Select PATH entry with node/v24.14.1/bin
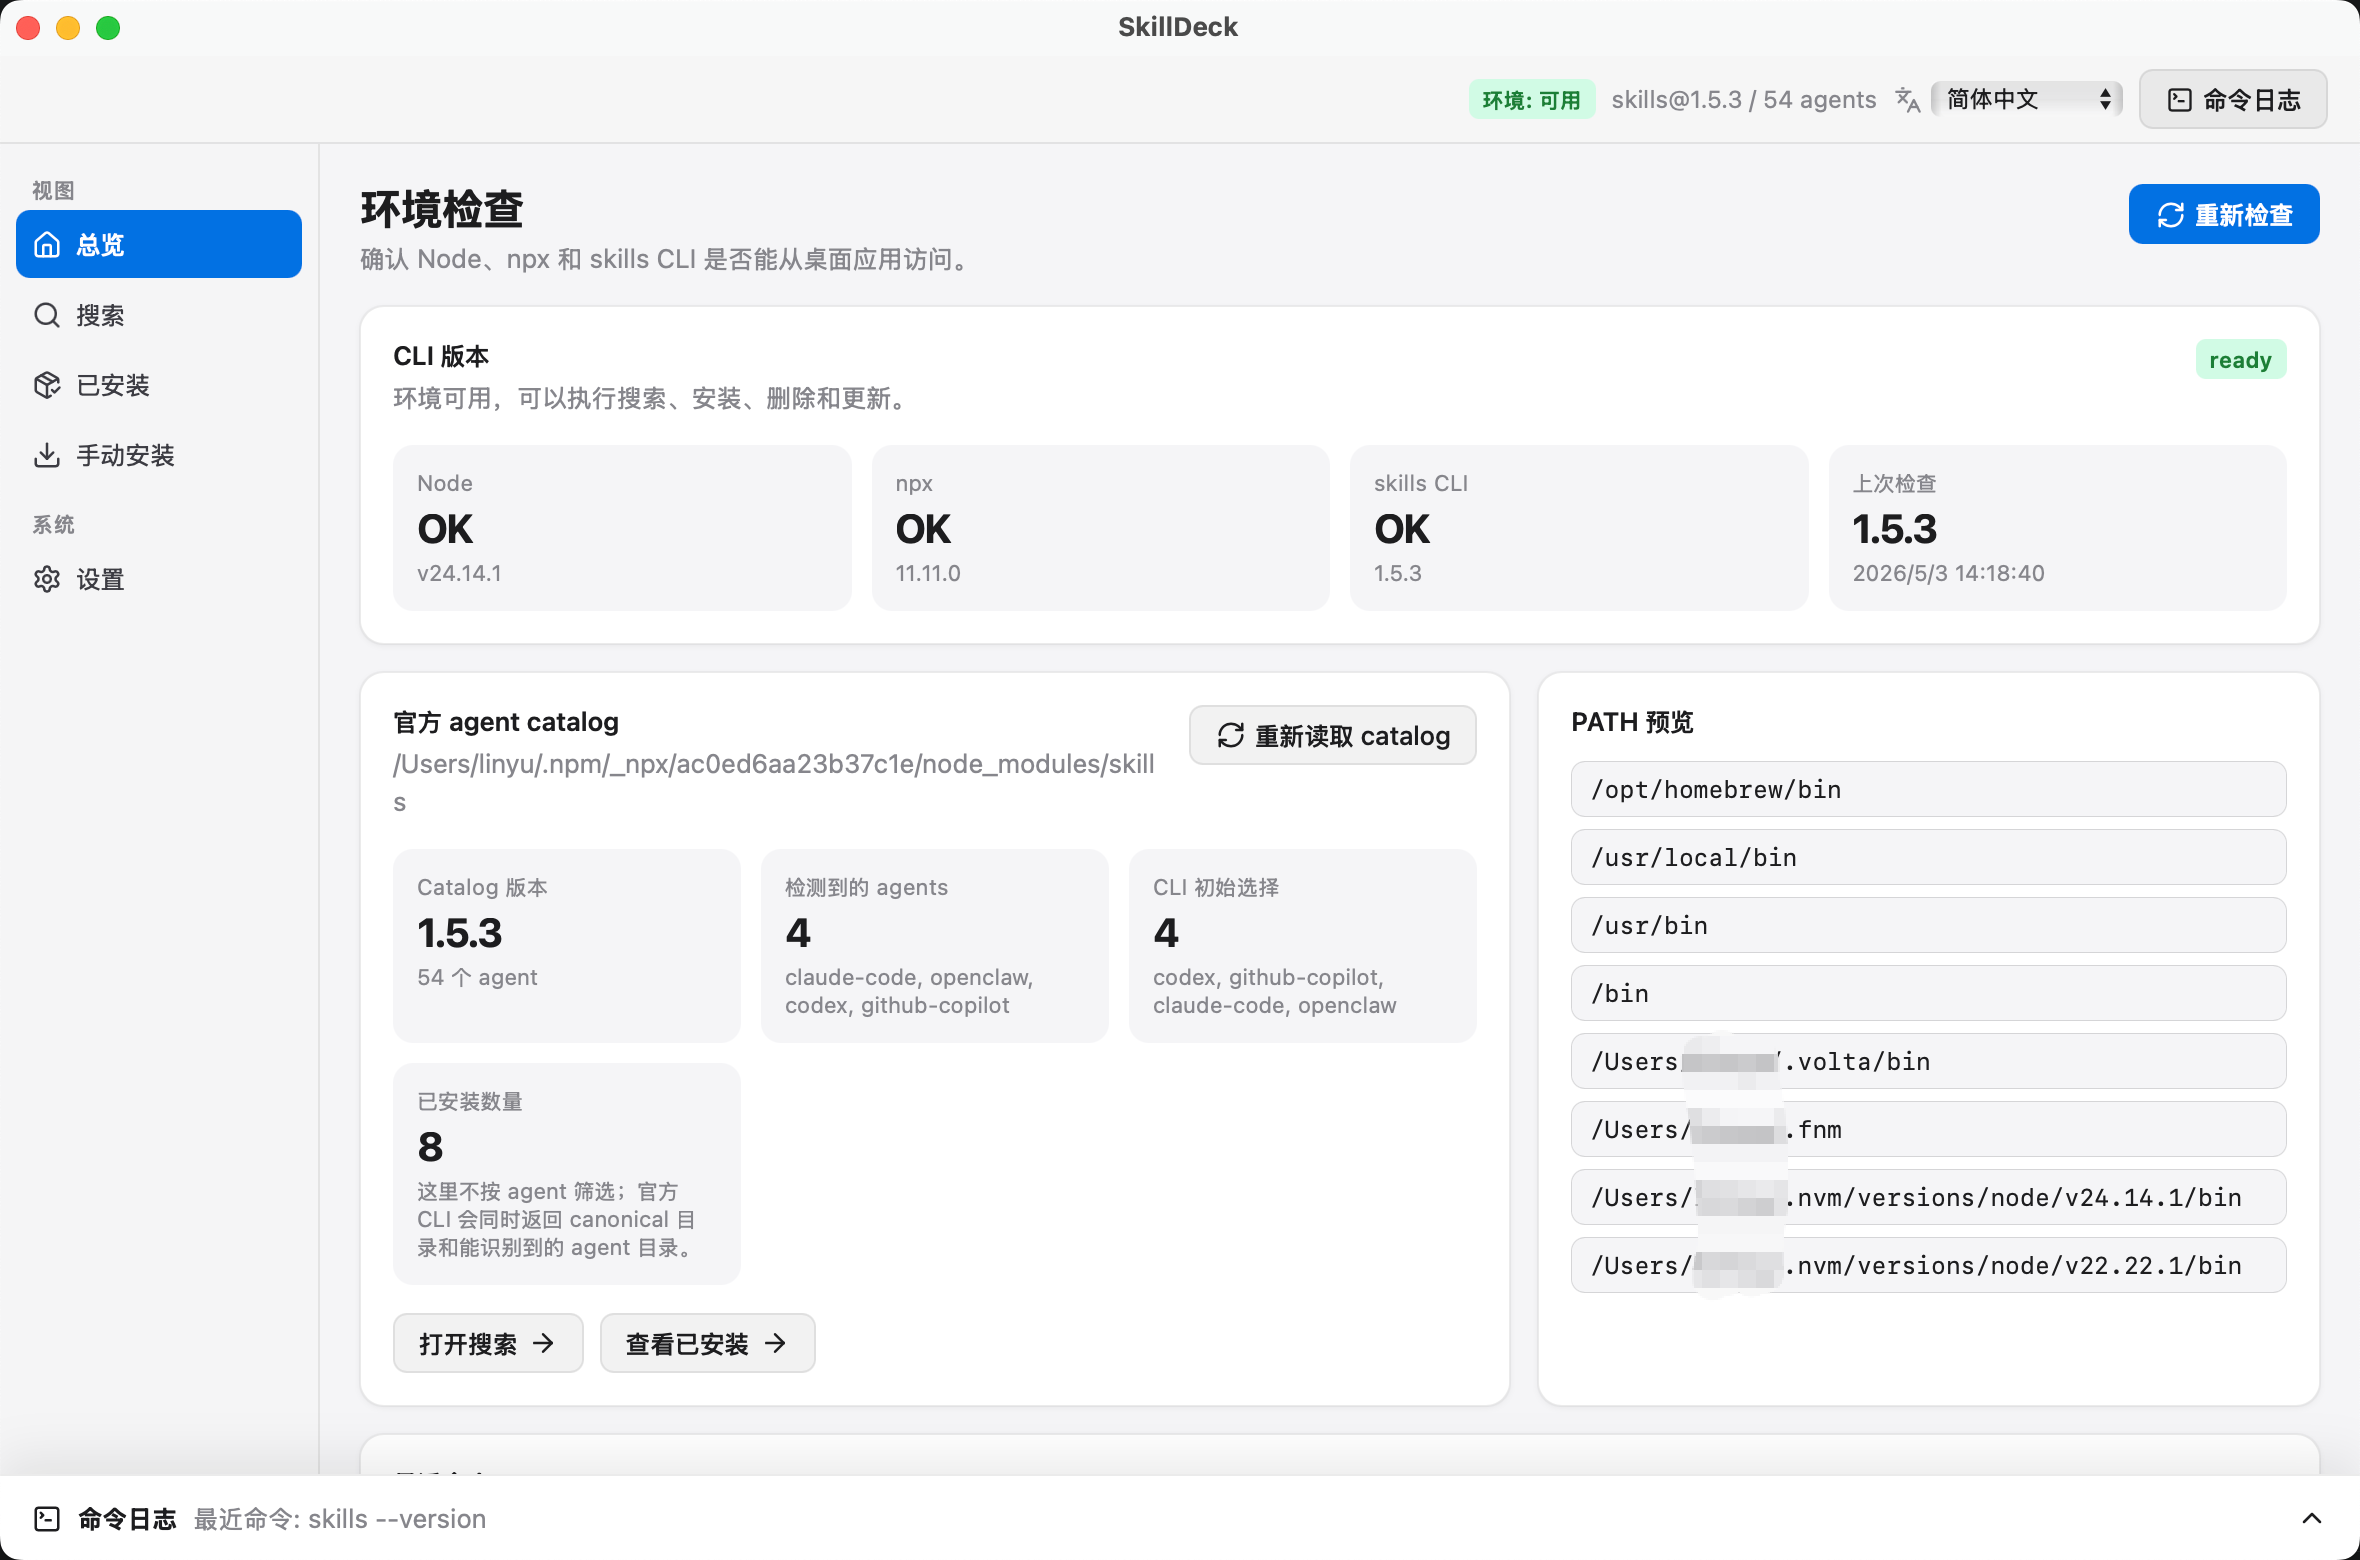This screenshot has width=2360, height=1560. pos(1928,1197)
